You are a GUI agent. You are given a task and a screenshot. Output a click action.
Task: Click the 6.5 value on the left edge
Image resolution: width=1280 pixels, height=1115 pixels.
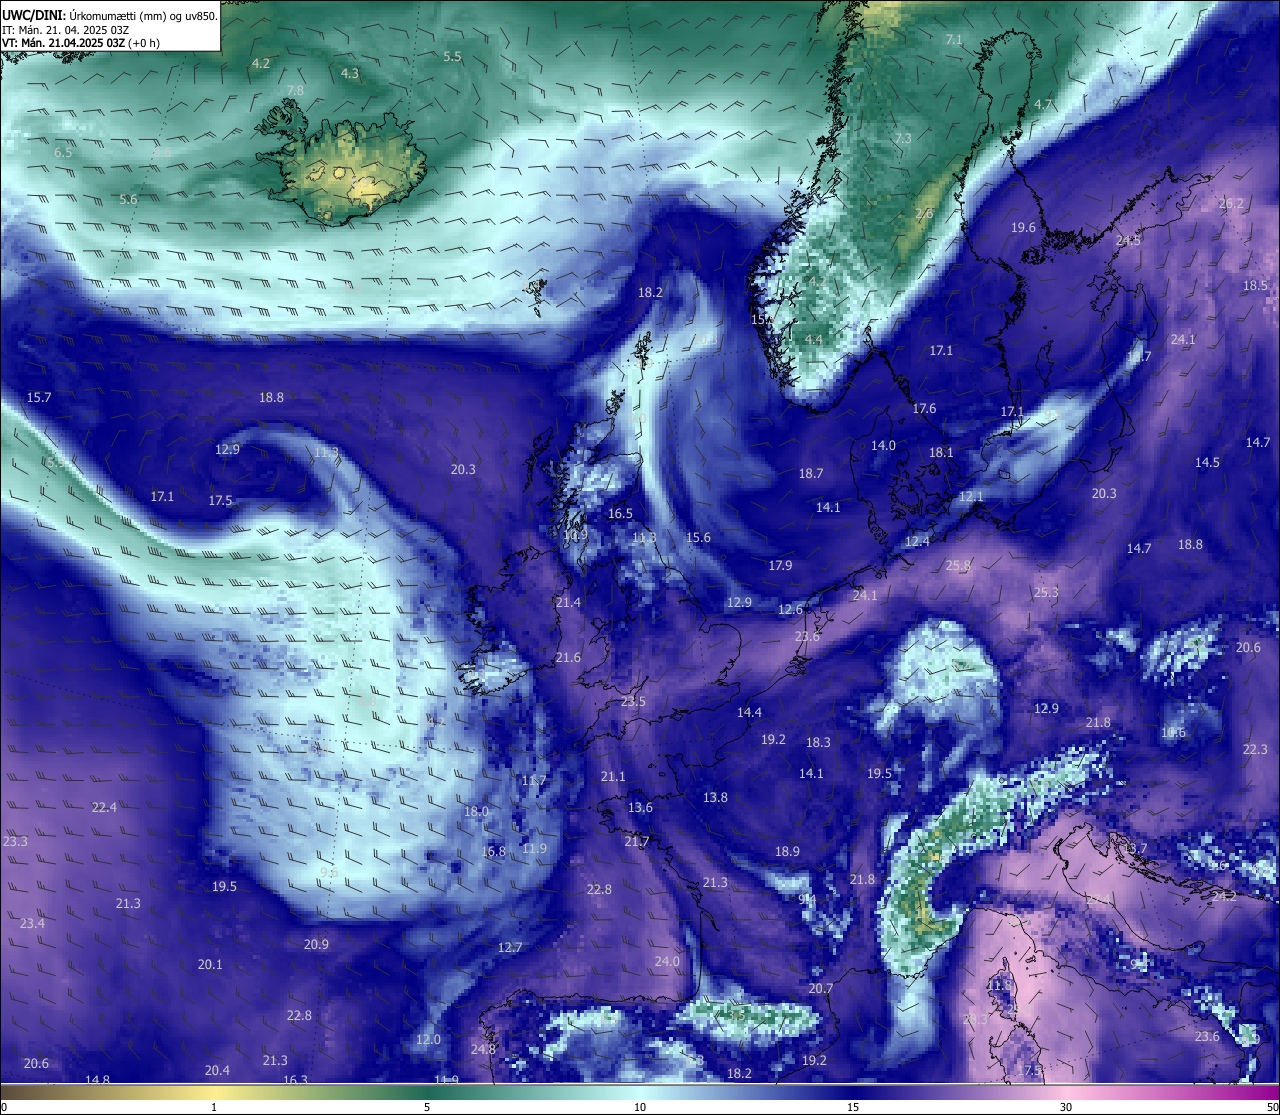pyautogui.click(x=63, y=153)
